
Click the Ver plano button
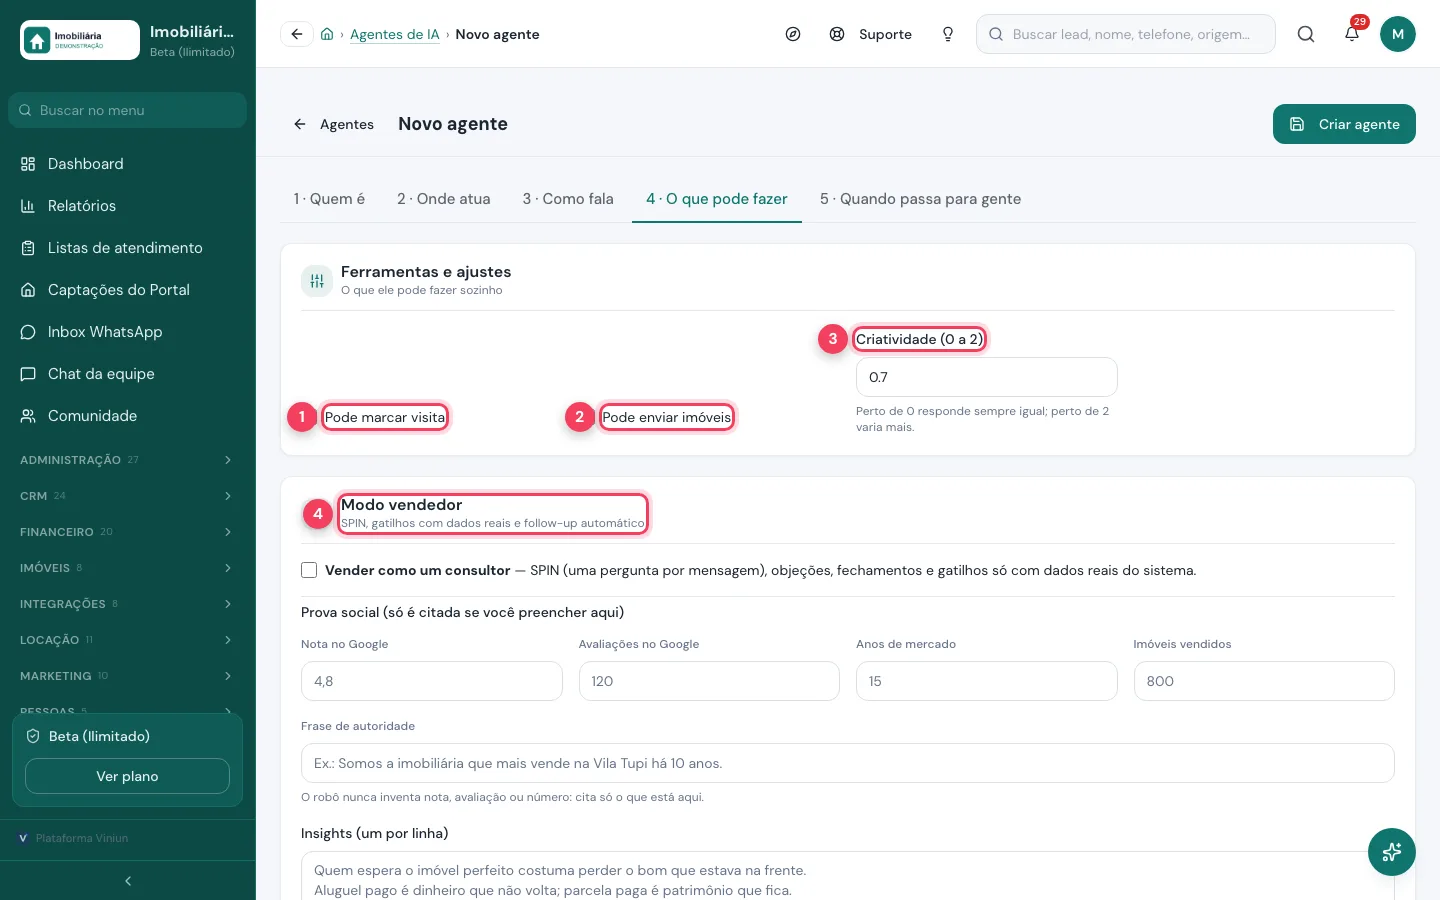coord(127,776)
